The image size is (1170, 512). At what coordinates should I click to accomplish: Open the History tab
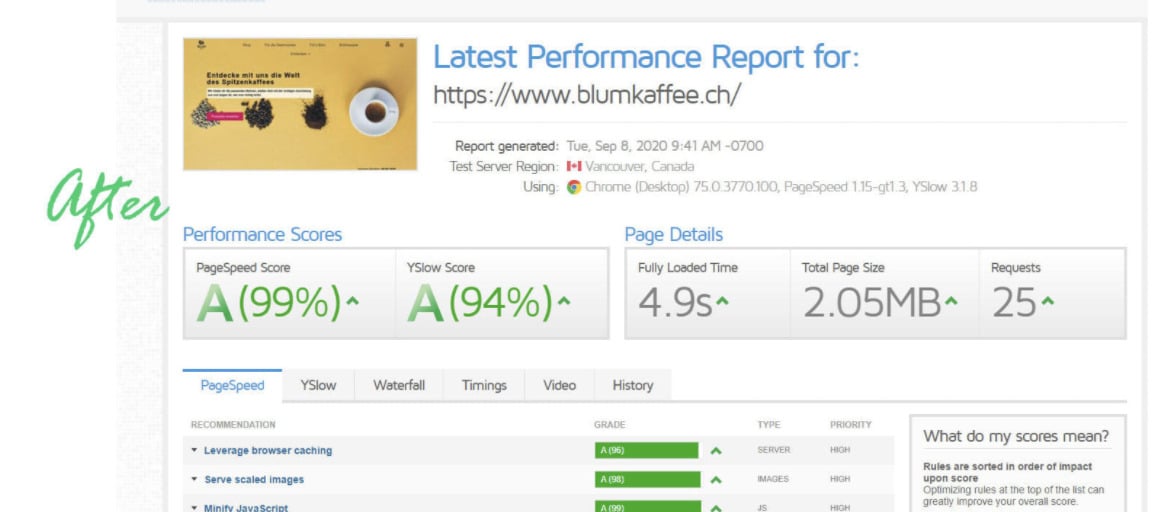[633, 385]
